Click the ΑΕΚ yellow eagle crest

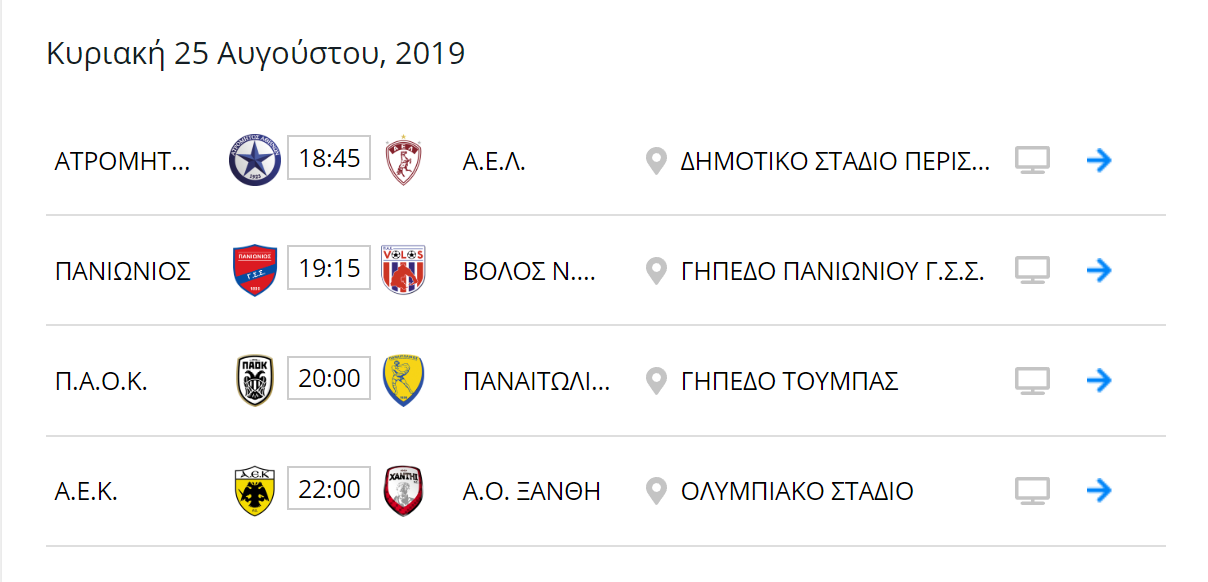pyautogui.click(x=255, y=491)
